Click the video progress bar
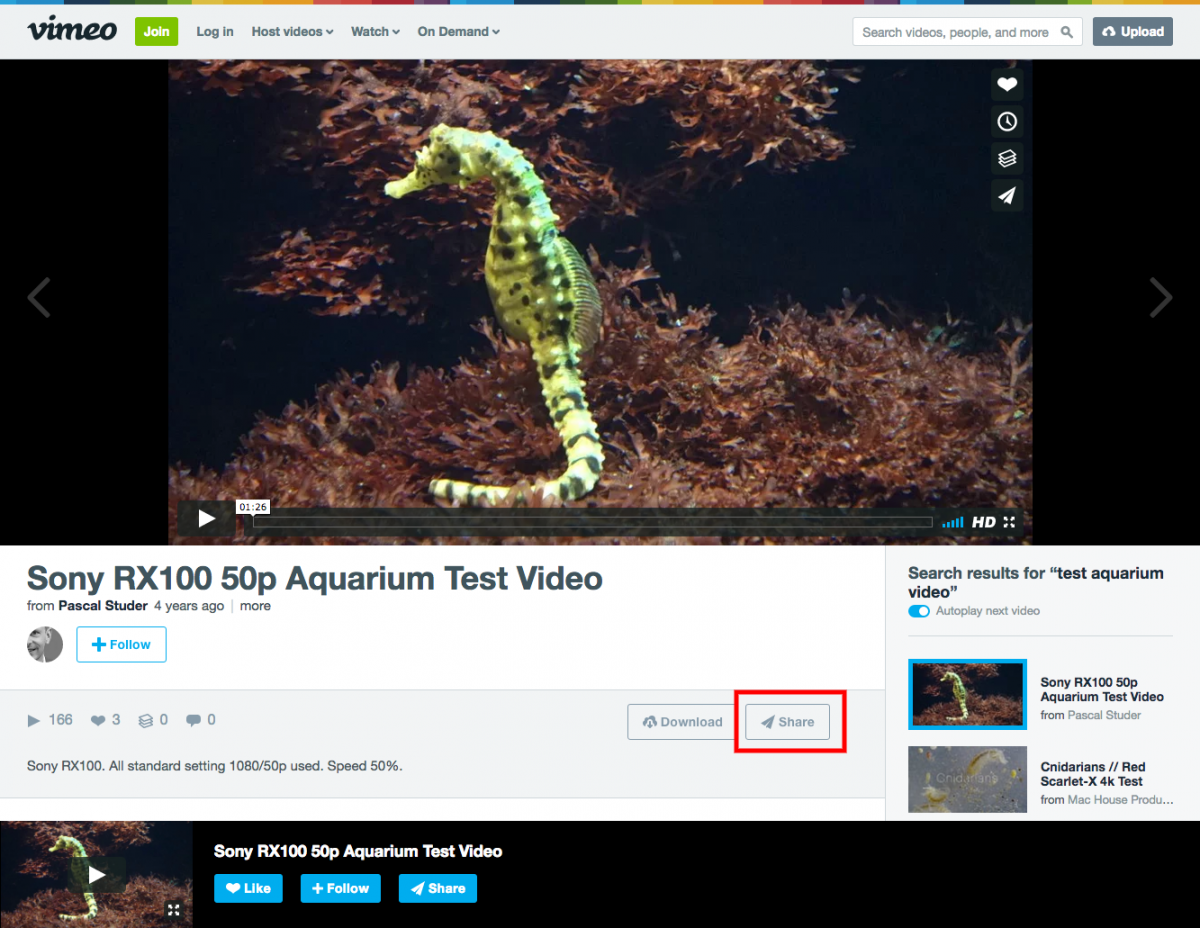 593,522
